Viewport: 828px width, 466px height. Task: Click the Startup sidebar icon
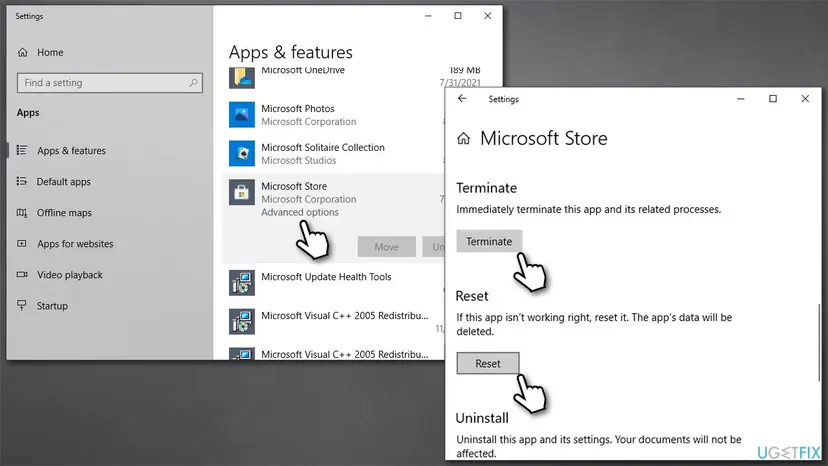click(x=22, y=305)
